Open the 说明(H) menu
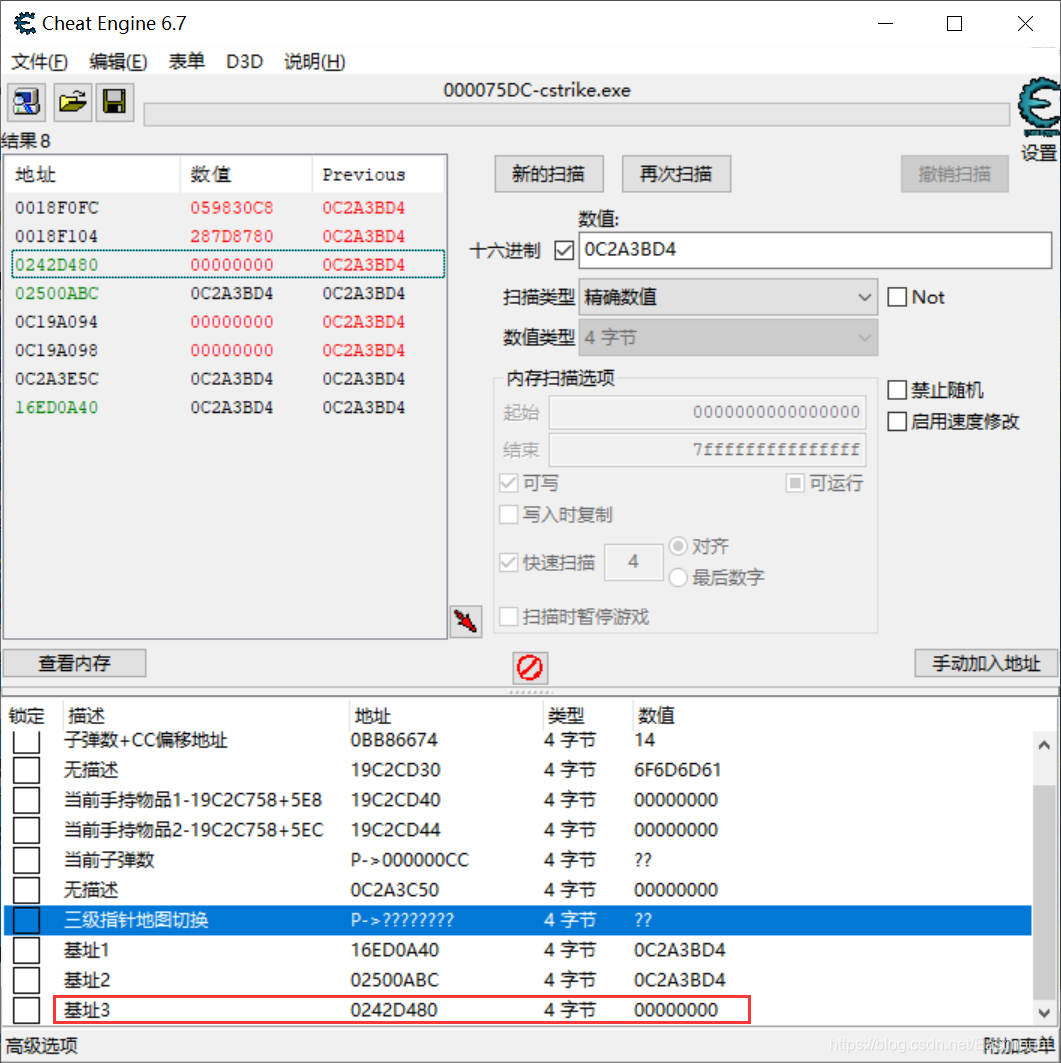The height and width of the screenshot is (1063, 1061). click(315, 62)
